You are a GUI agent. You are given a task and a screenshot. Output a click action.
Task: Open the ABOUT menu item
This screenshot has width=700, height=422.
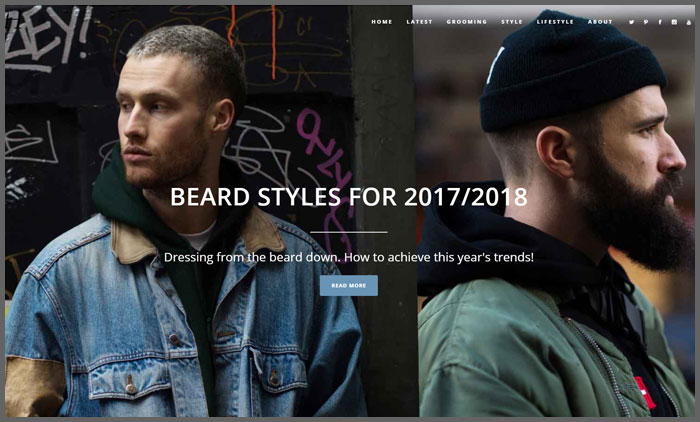[x=600, y=22]
